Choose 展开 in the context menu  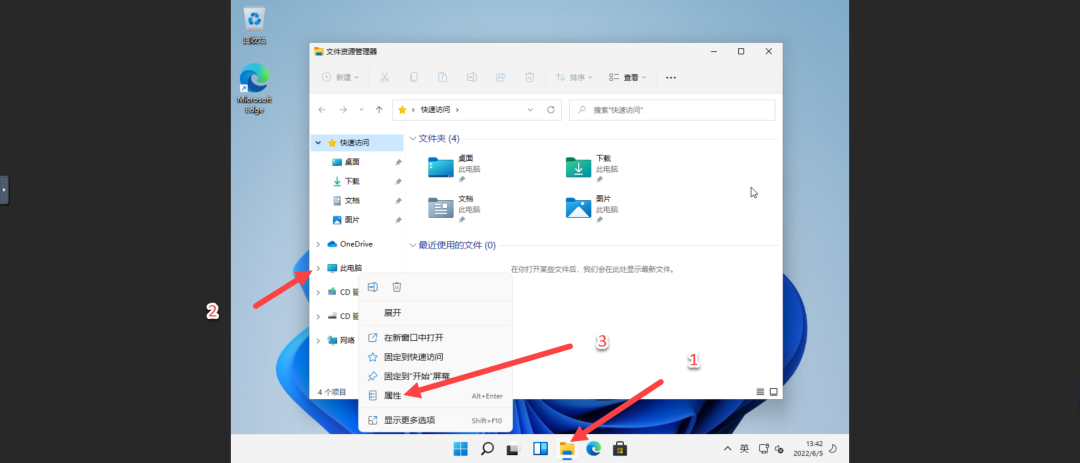pyautogui.click(x=435, y=313)
